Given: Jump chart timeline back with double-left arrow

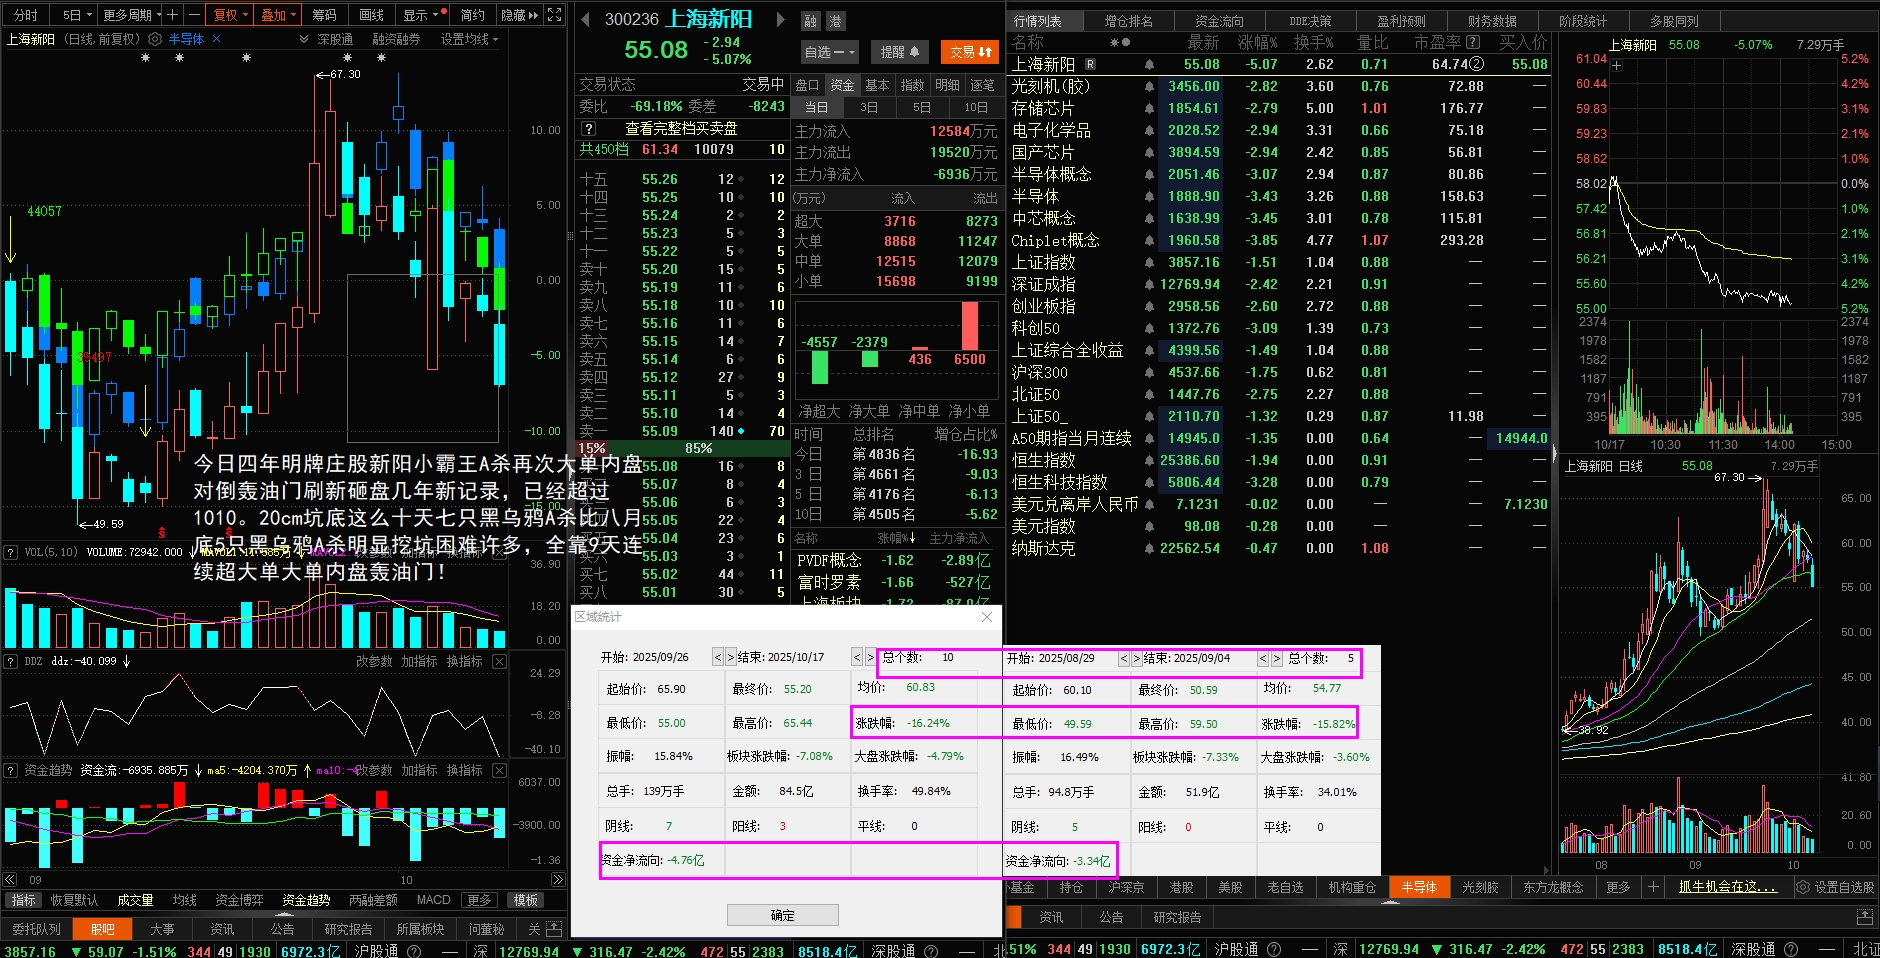Looking at the screenshot, I should pos(9,880).
